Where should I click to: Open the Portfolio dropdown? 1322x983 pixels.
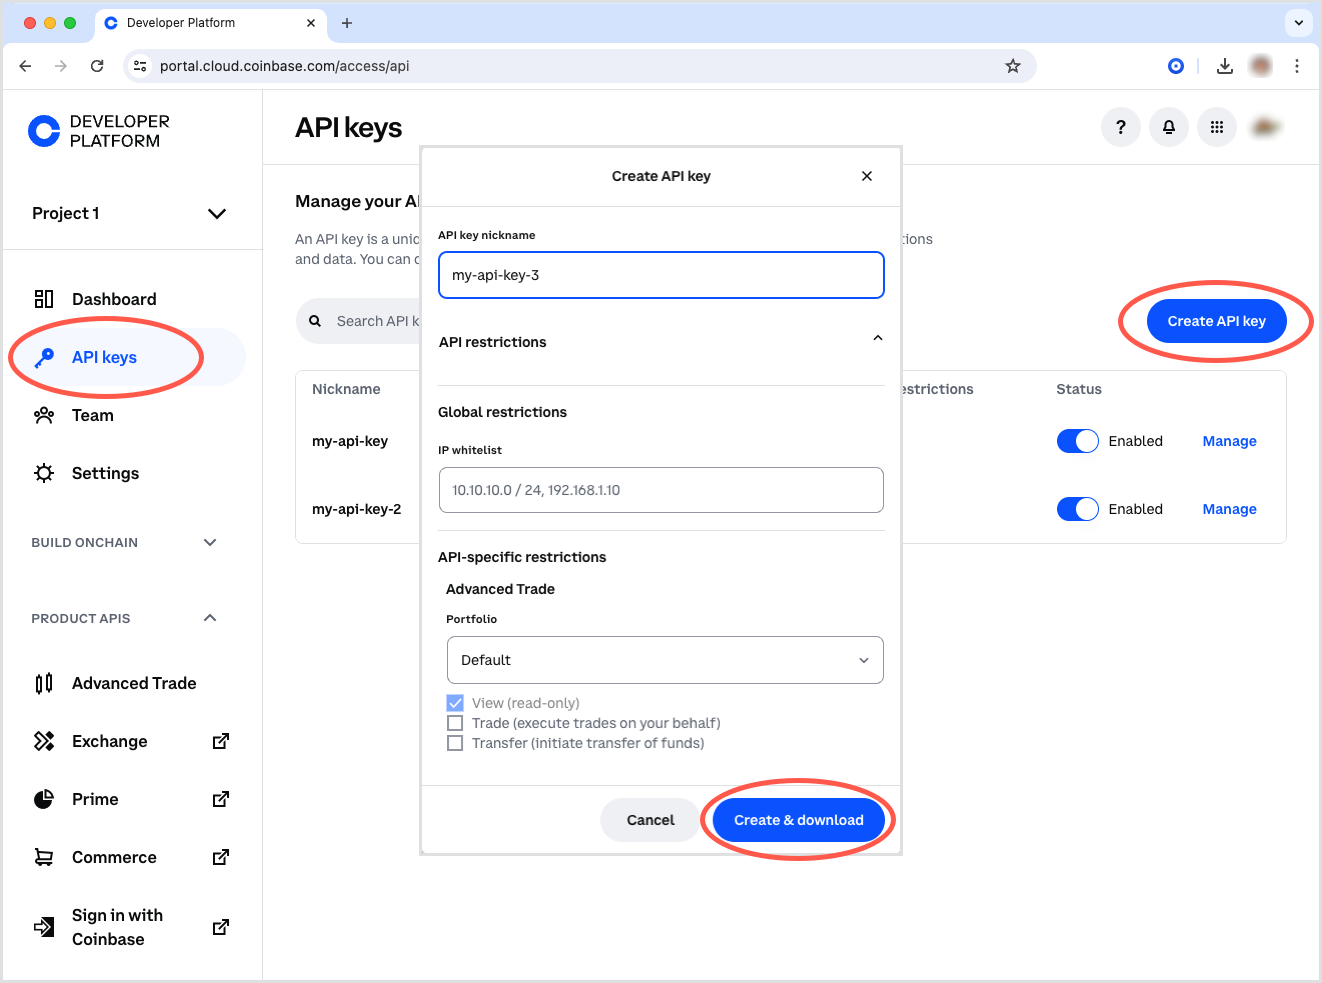[x=664, y=660]
